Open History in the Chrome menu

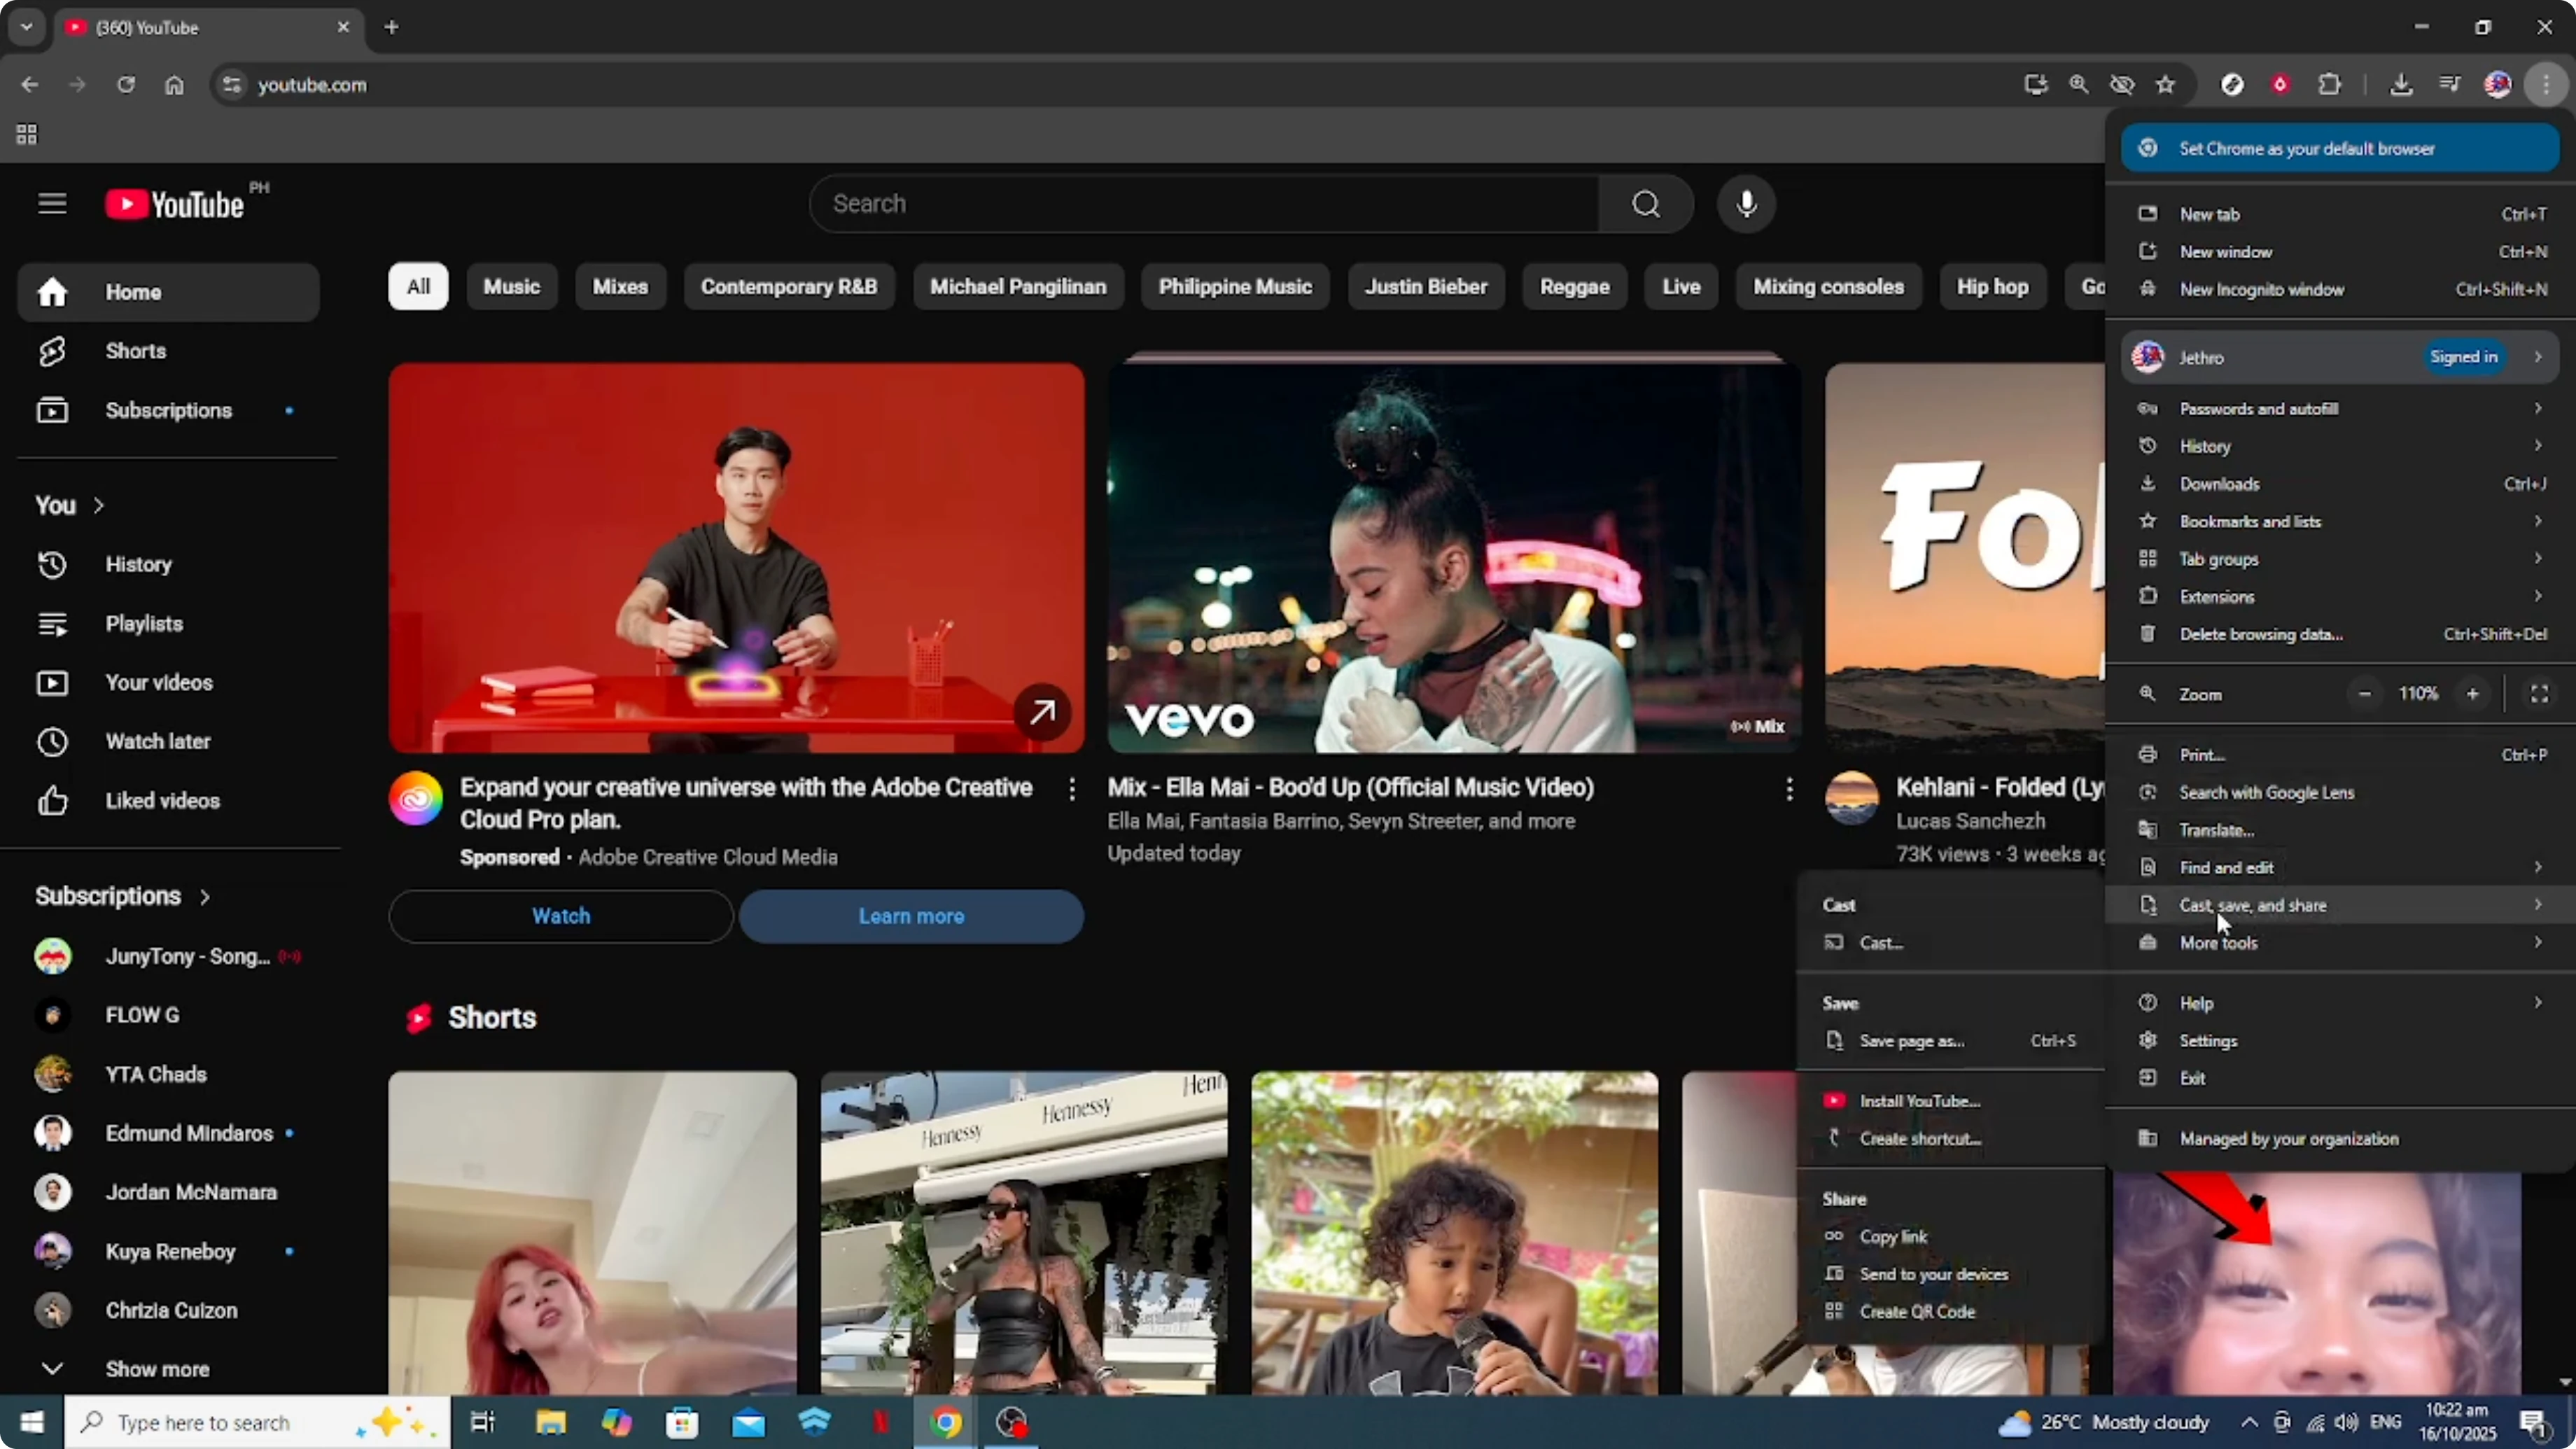[2208, 446]
